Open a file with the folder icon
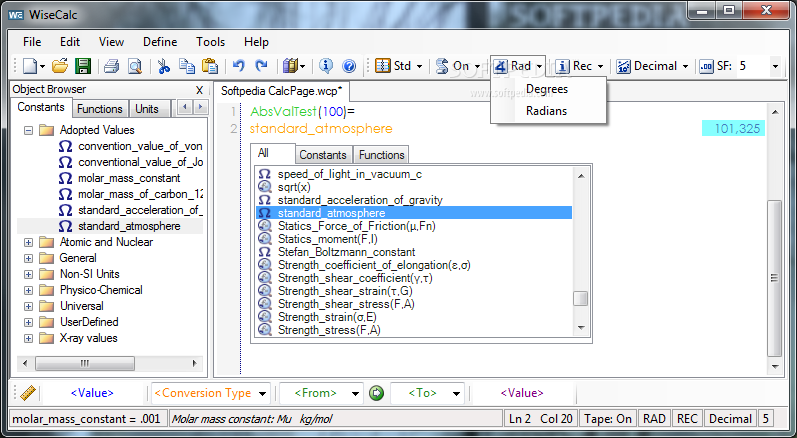The image size is (797, 438). tap(60, 66)
